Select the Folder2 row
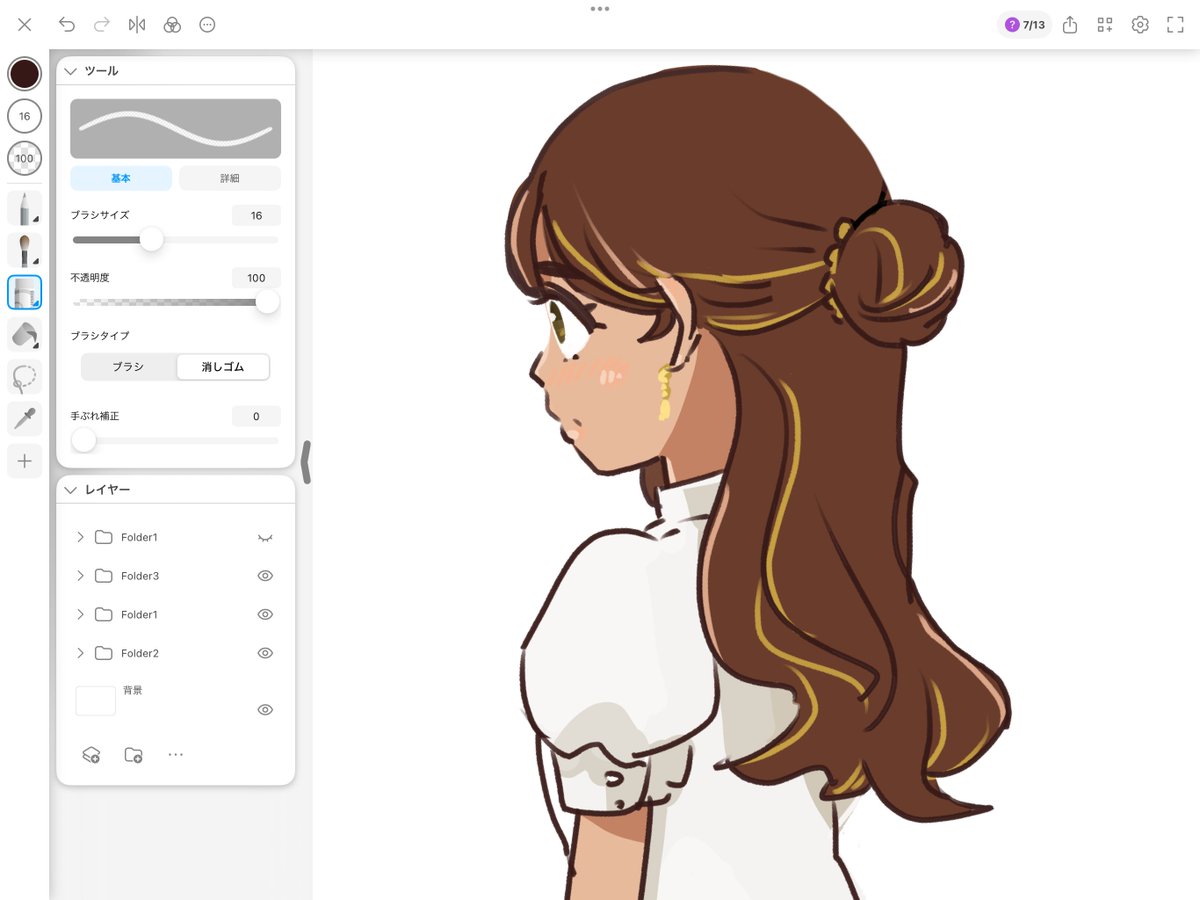 click(175, 653)
